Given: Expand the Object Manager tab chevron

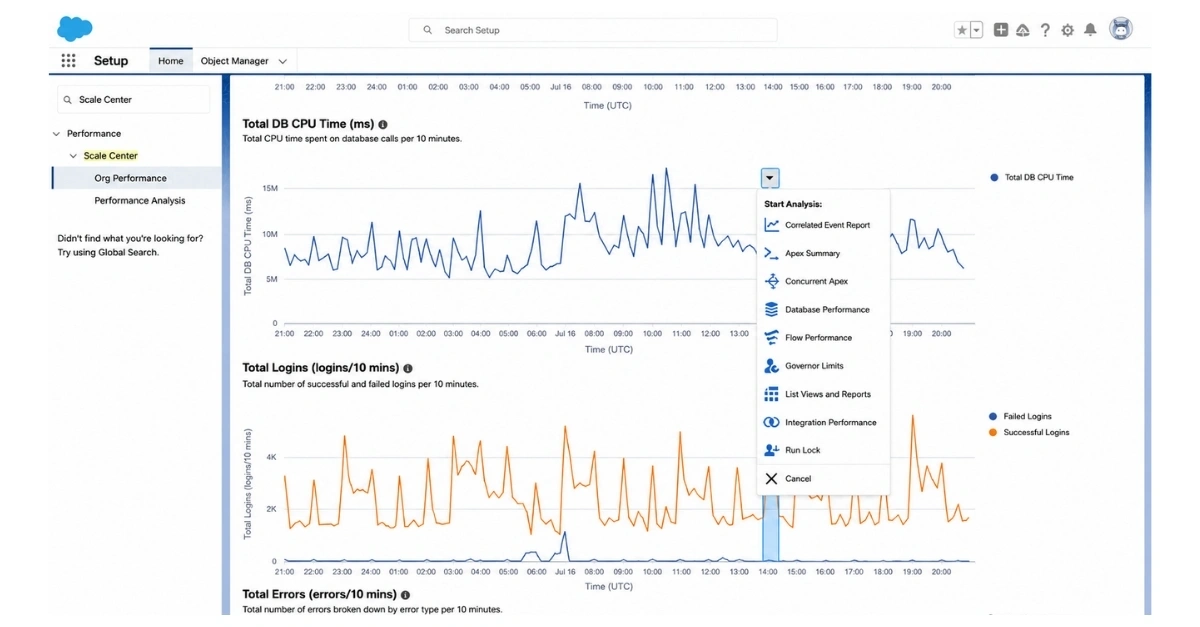Looking at the screenshot, I should pyautogui.click(x=283, y=62).
